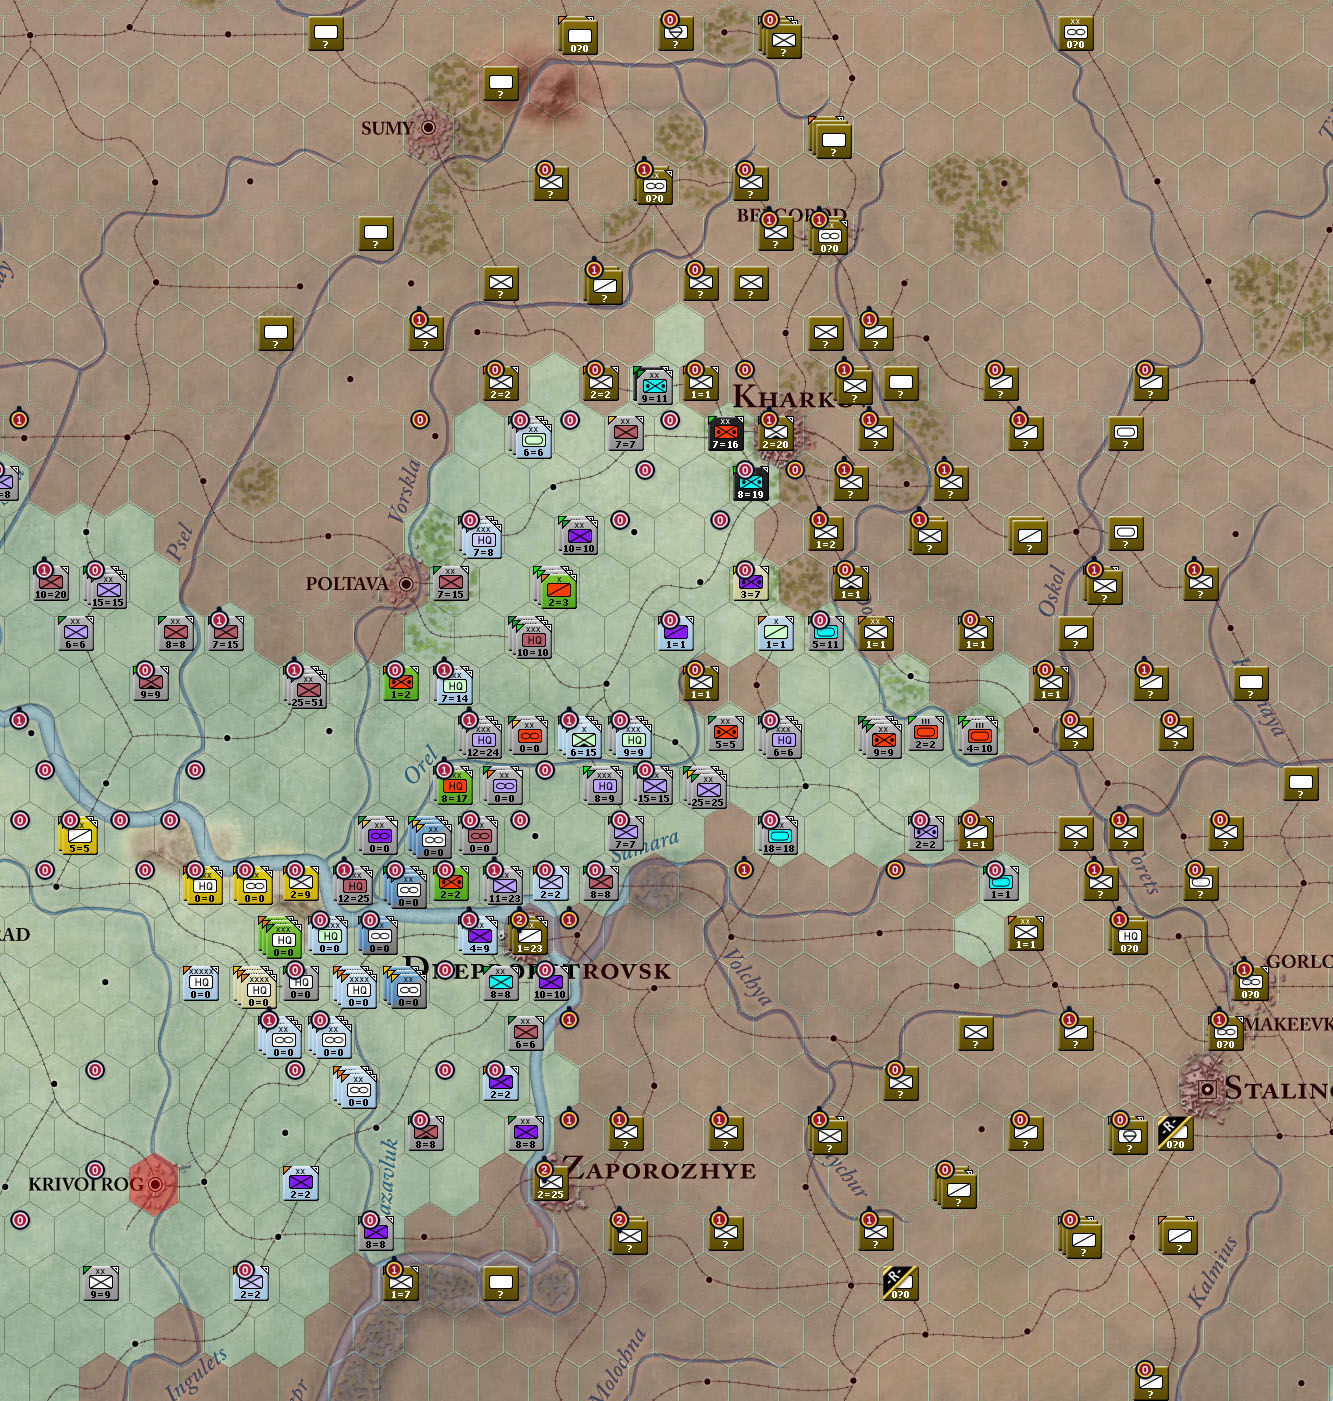Select the green counter marked 2=2
Image resolution: width=1333 pixels, height=1401 pixels.
(x=451, y=882)
